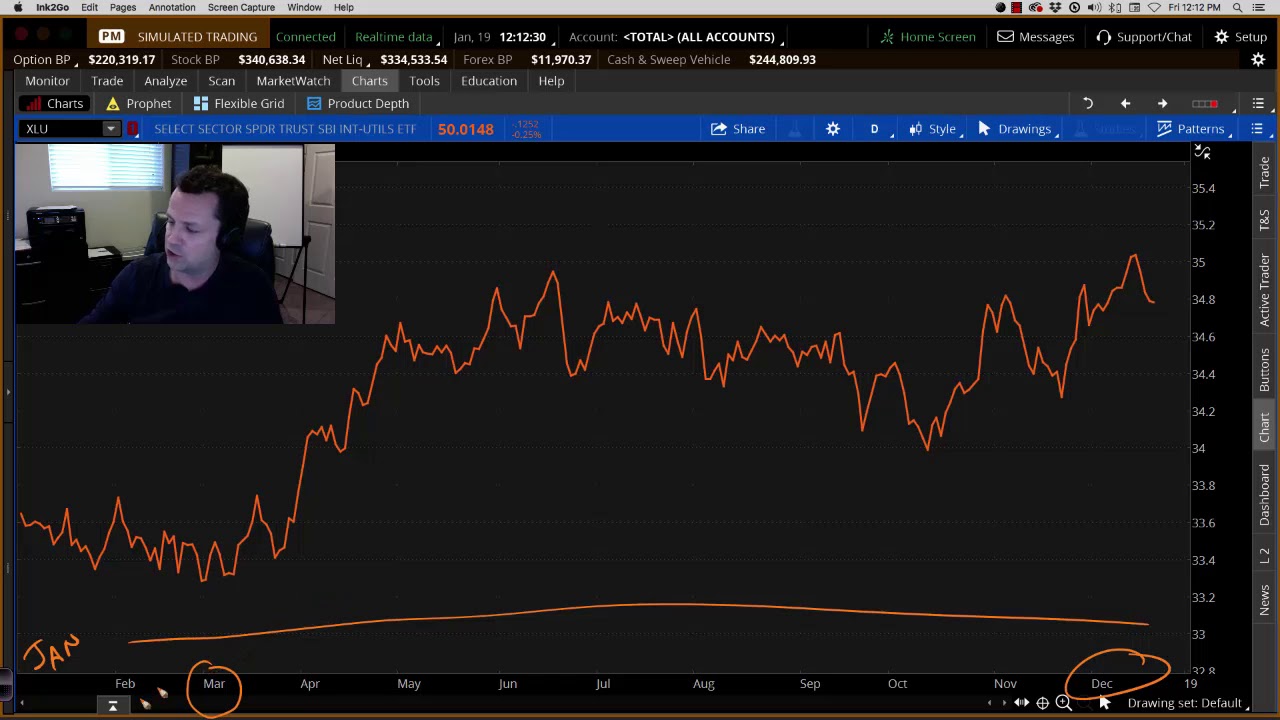Click the undo/reset arrow icon
Screen dimensions: 1280x720
coord(1088,104)
